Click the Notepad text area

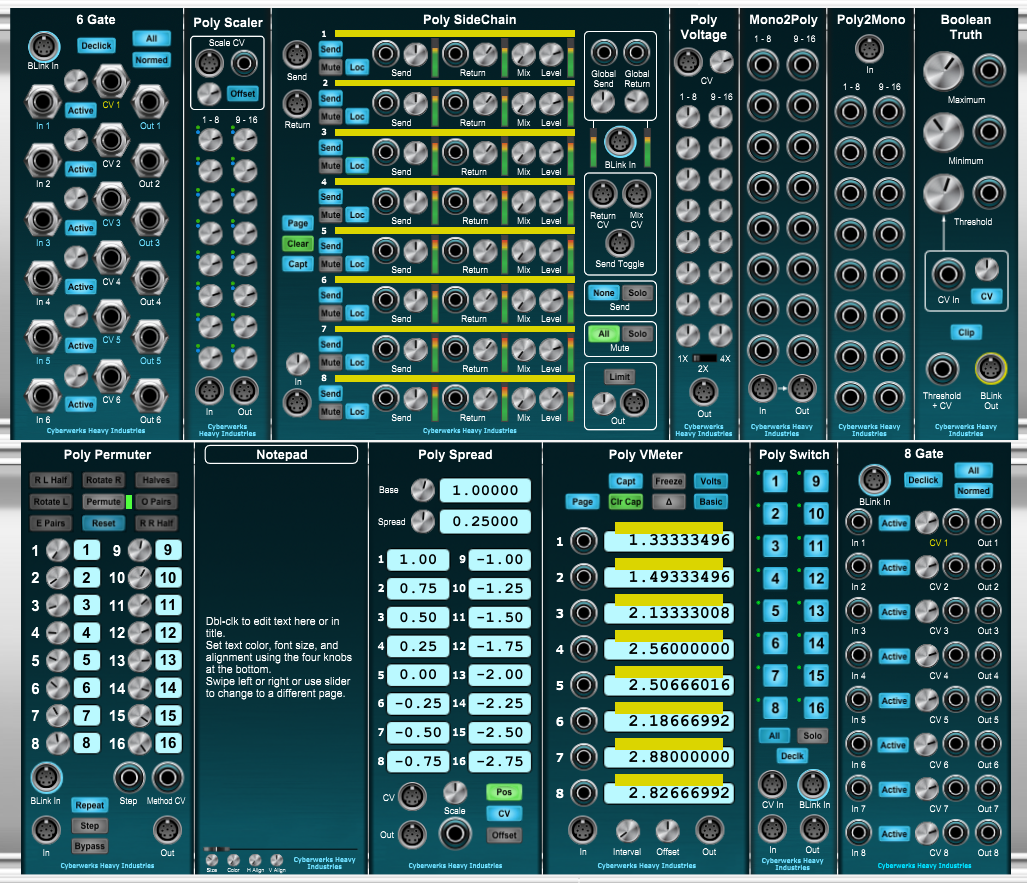click(281, 655)
